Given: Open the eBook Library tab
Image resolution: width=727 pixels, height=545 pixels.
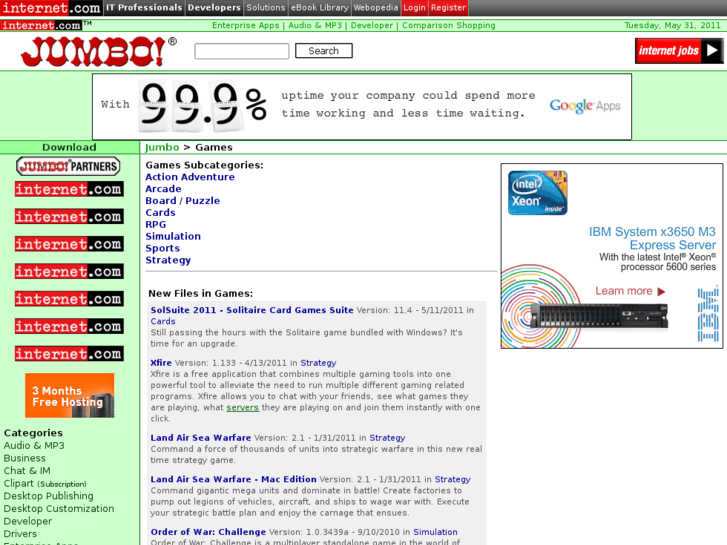Looking at the screenshot, I should click(x=320, y=7).
